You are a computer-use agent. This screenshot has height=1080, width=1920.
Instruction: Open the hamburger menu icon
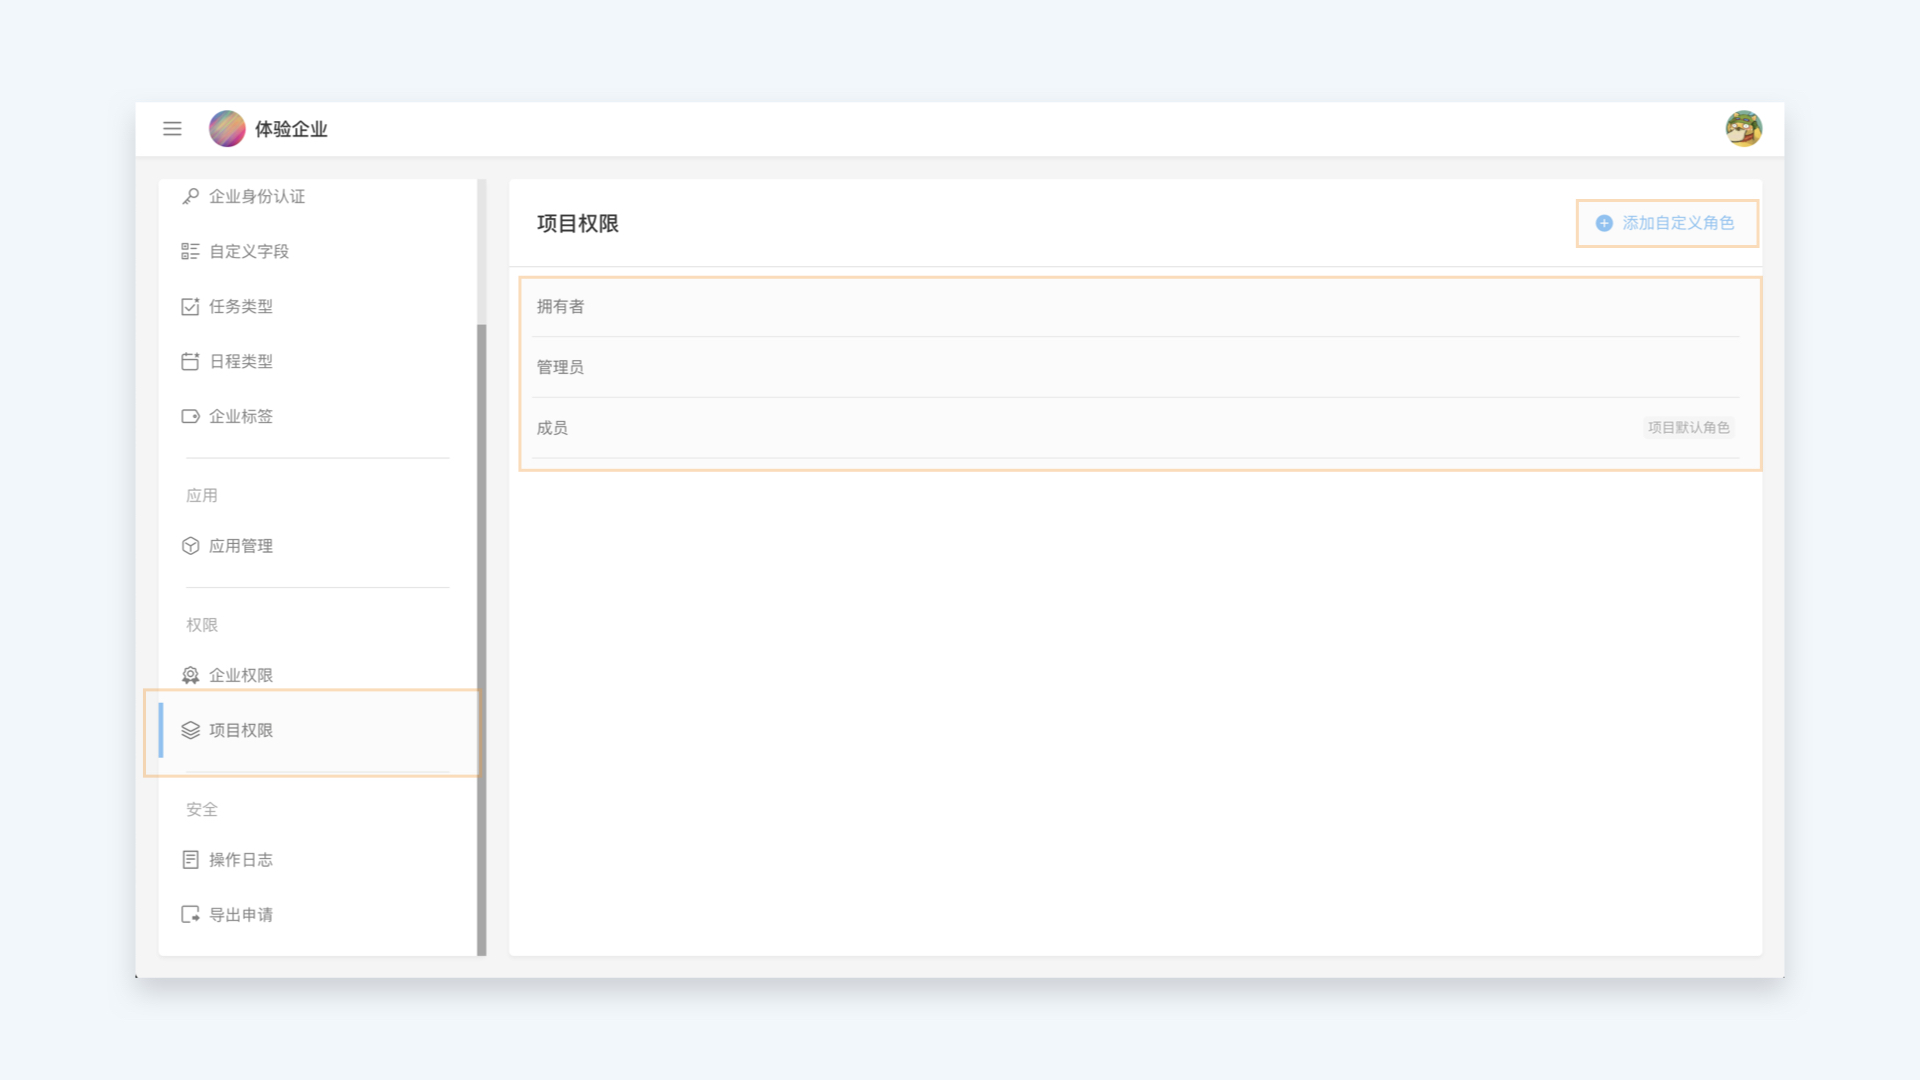(x=172, y=129)
